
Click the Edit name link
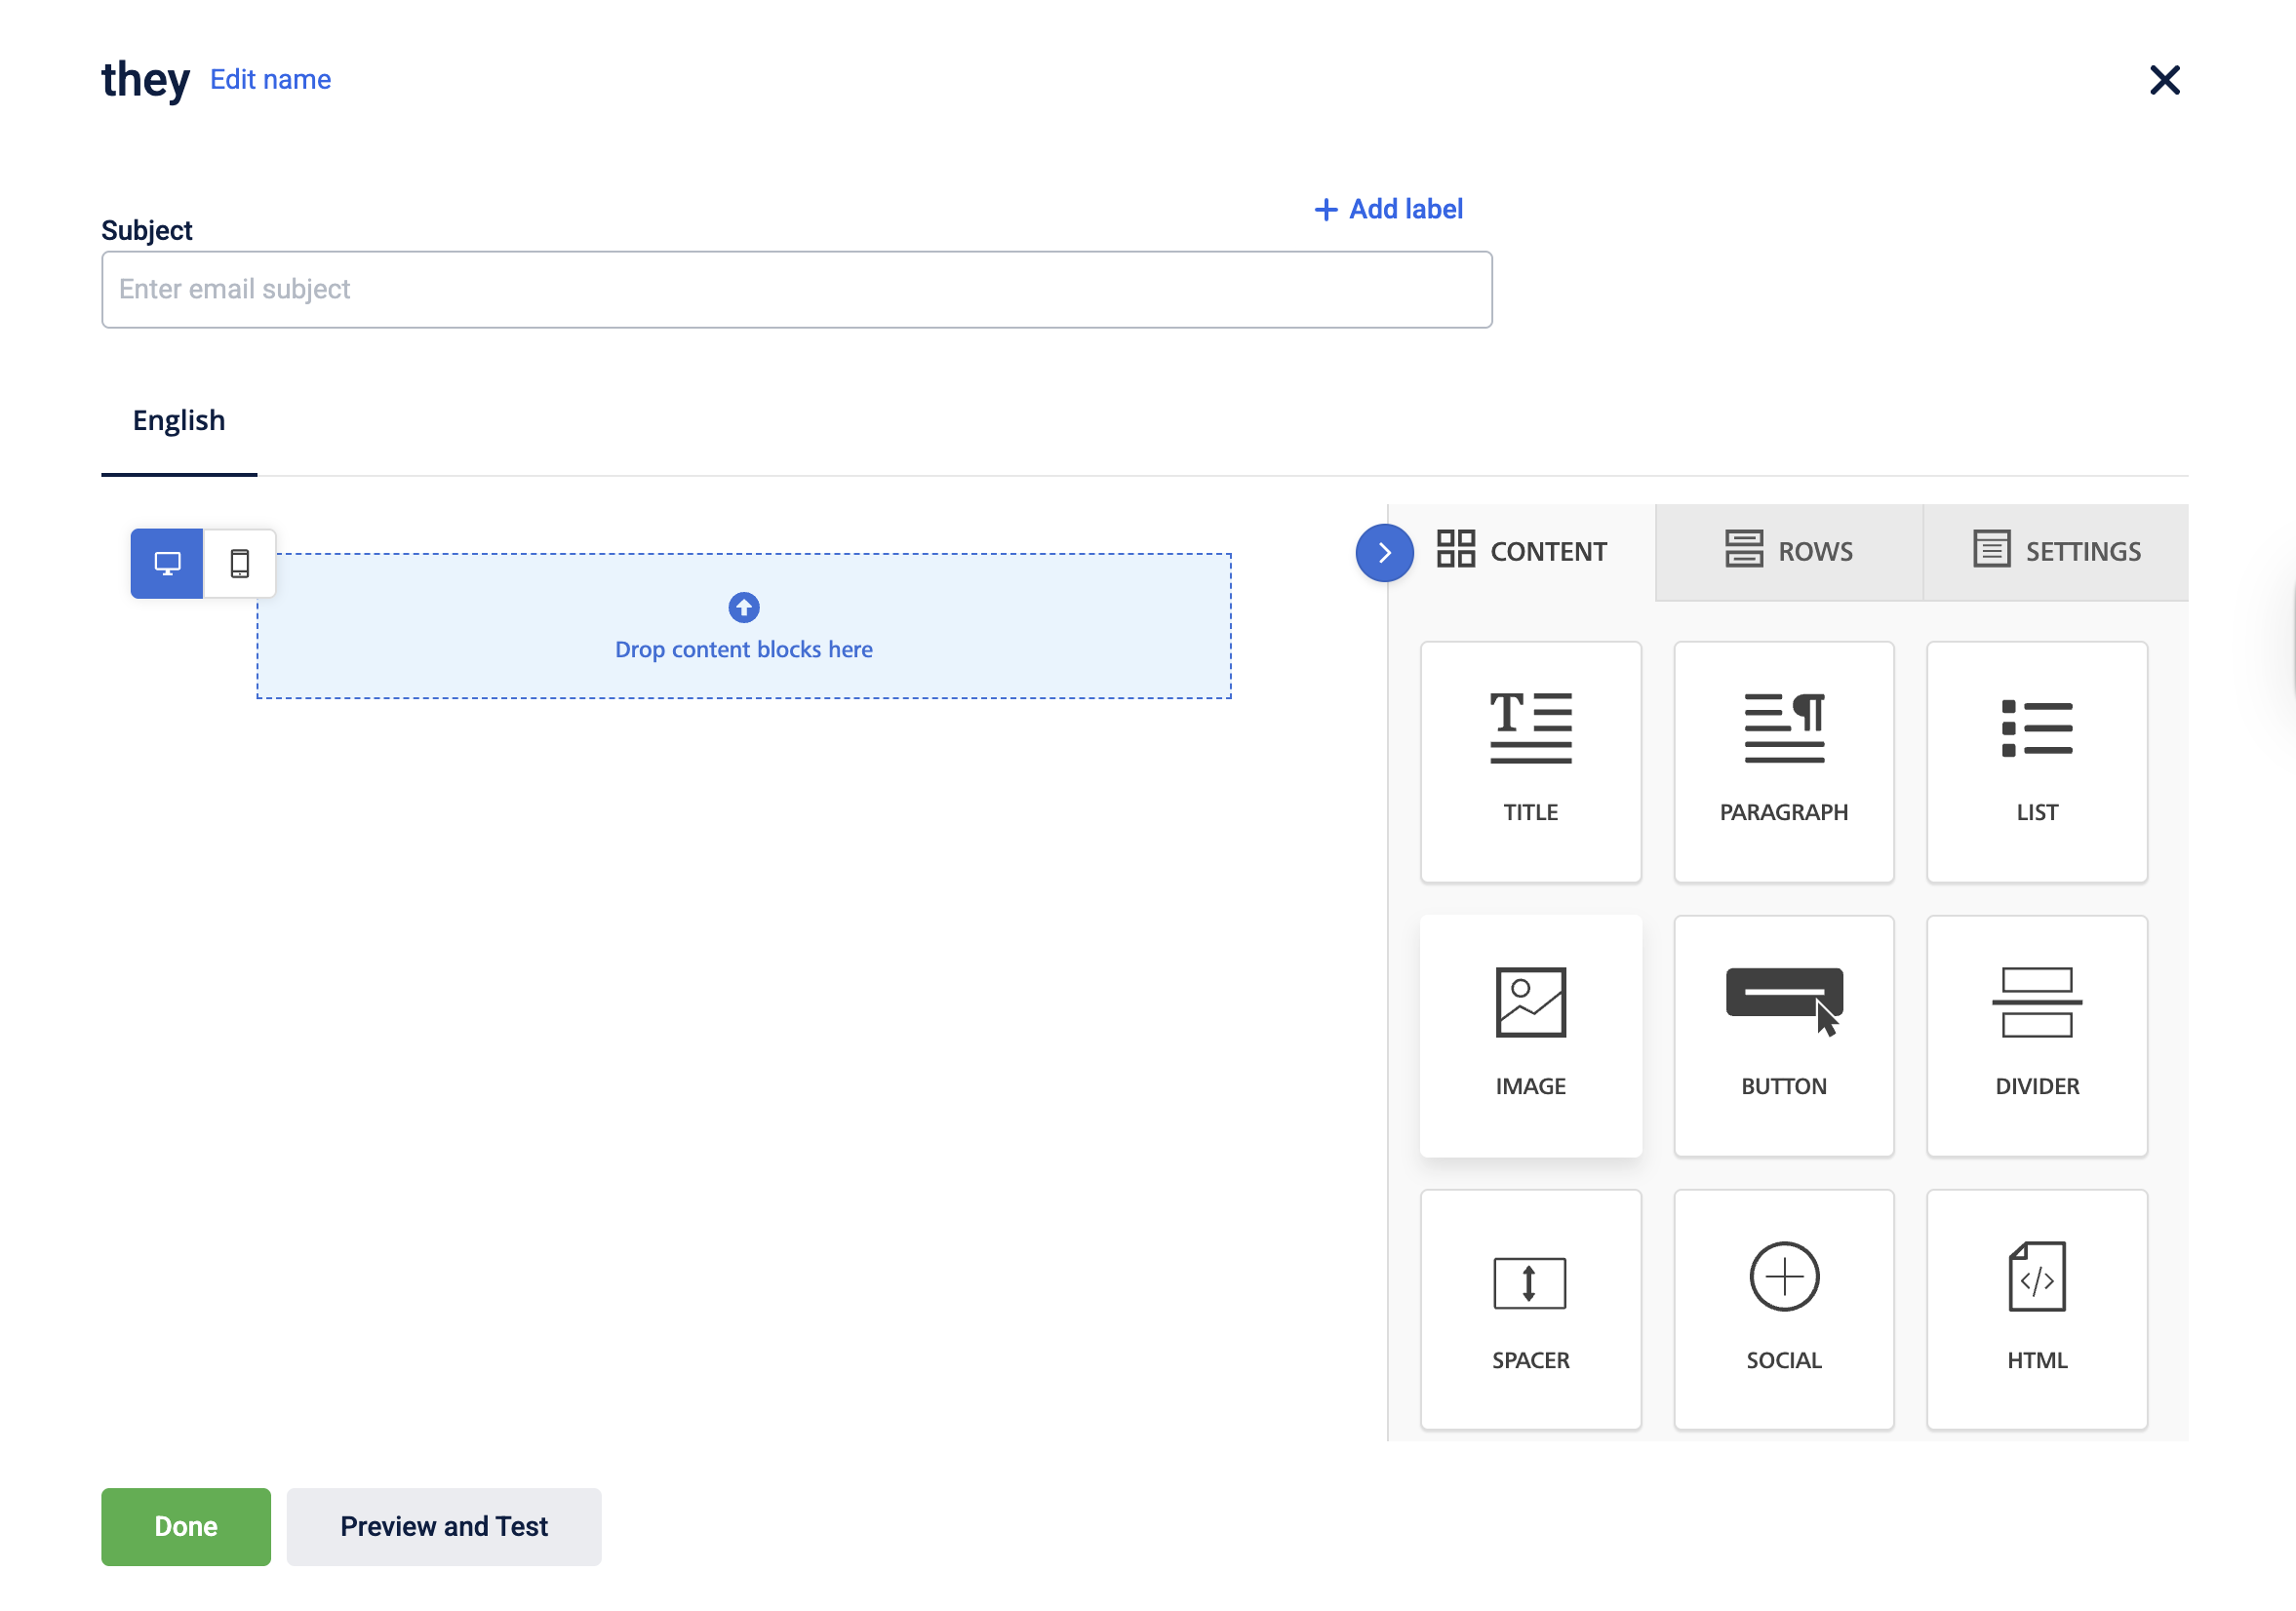coord(270,79)
